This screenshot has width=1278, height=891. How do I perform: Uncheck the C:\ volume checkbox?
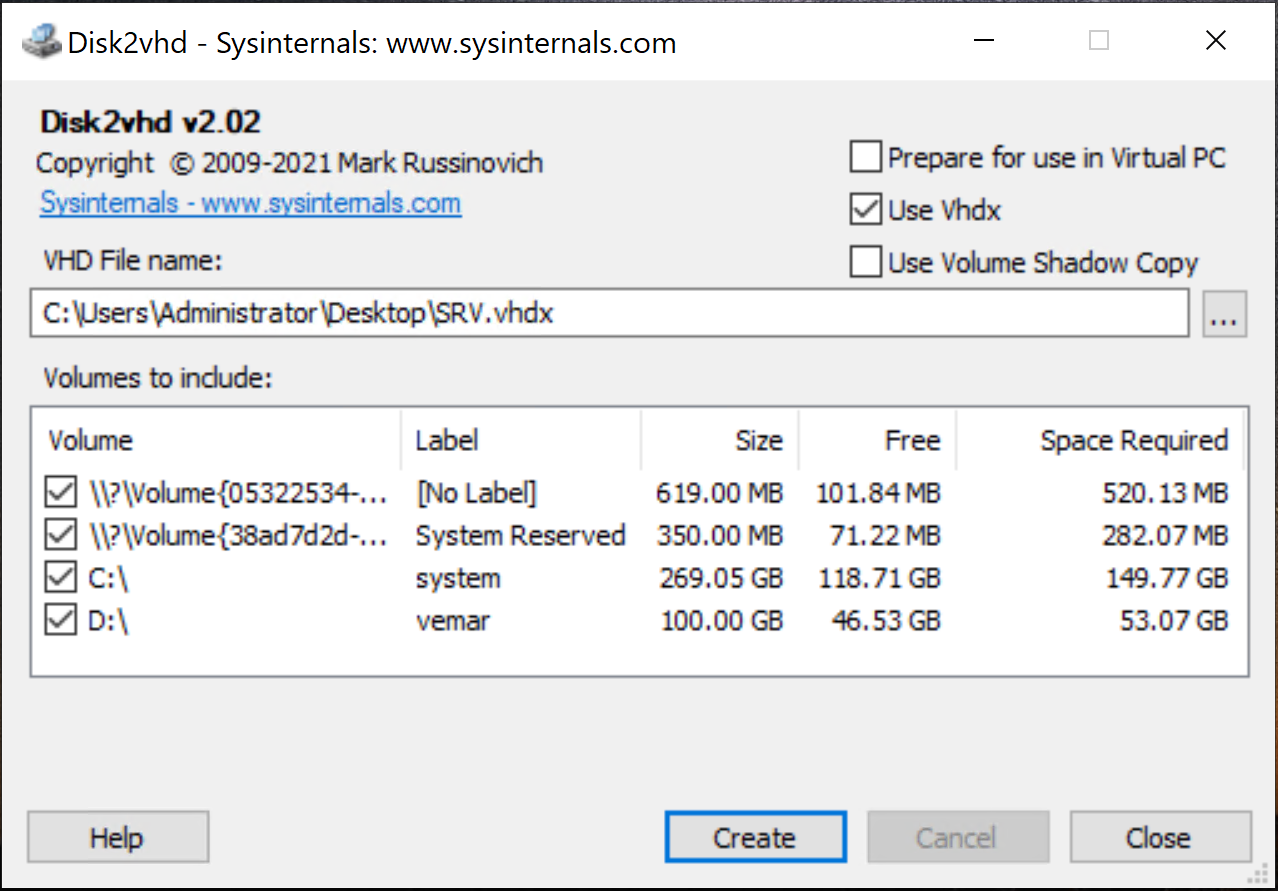pos(61,578)
